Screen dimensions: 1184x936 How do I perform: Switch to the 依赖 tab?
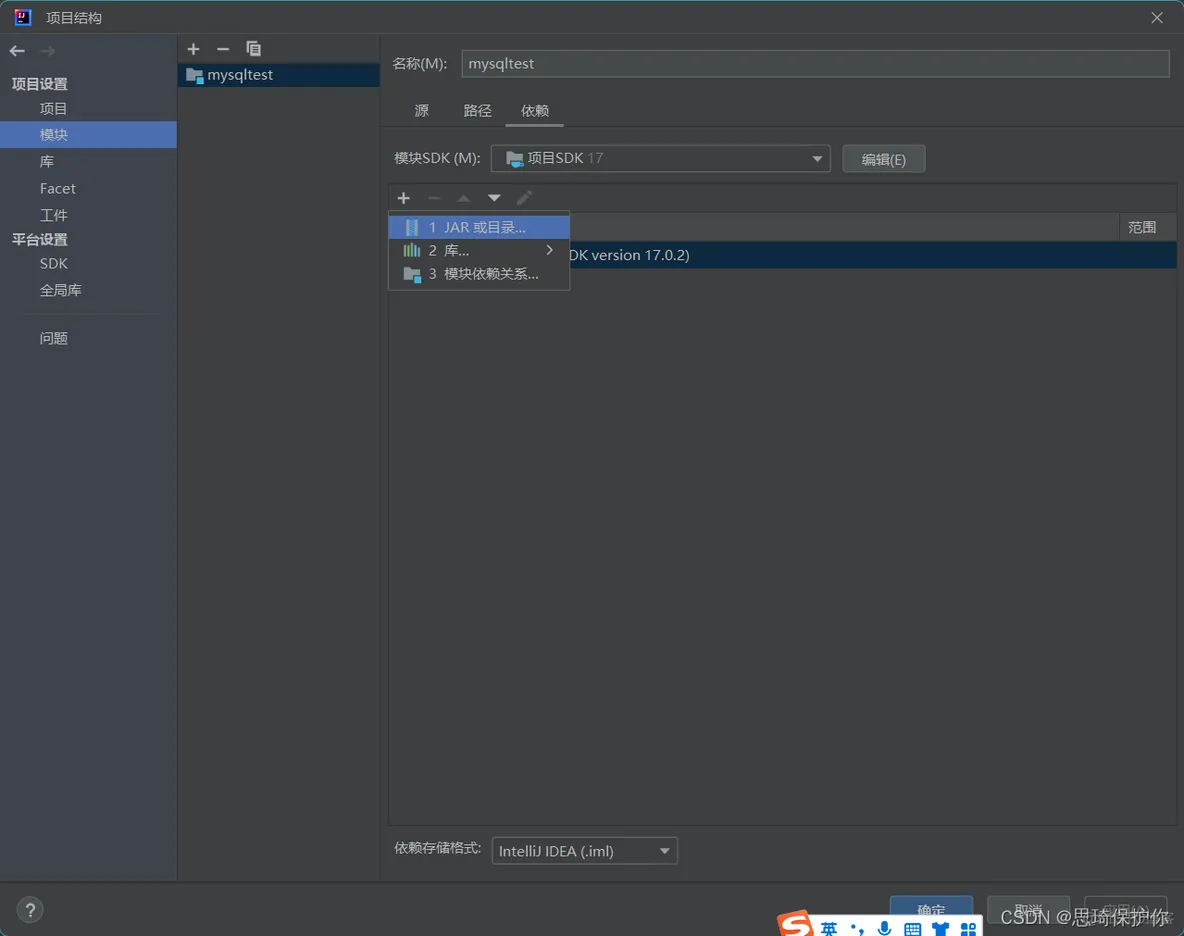click(x=535, y=111)
